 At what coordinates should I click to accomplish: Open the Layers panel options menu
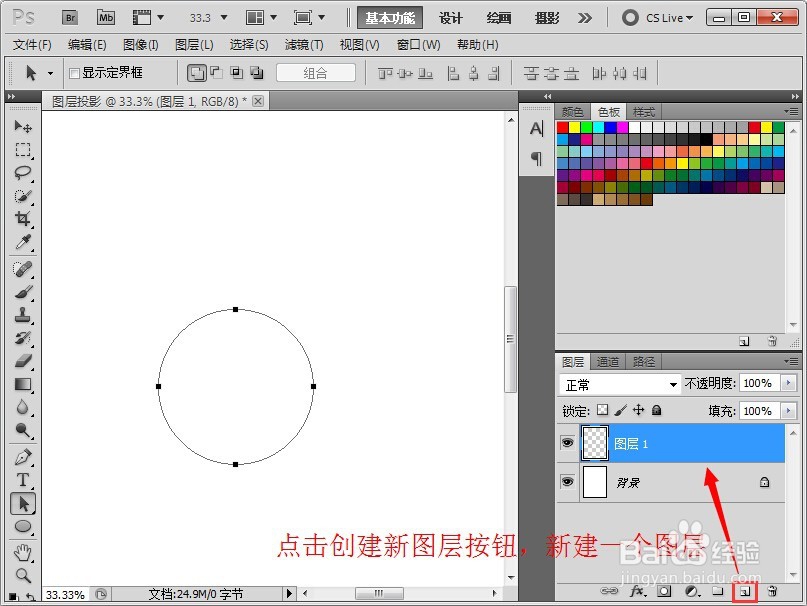coord(792,361)
